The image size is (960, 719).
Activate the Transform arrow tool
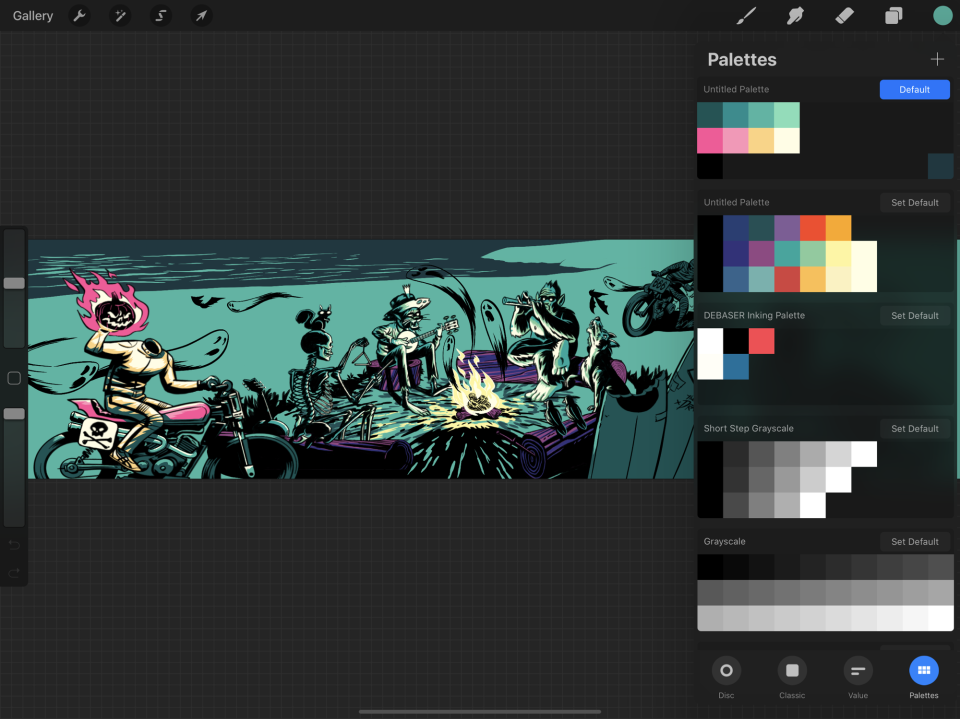201,16
